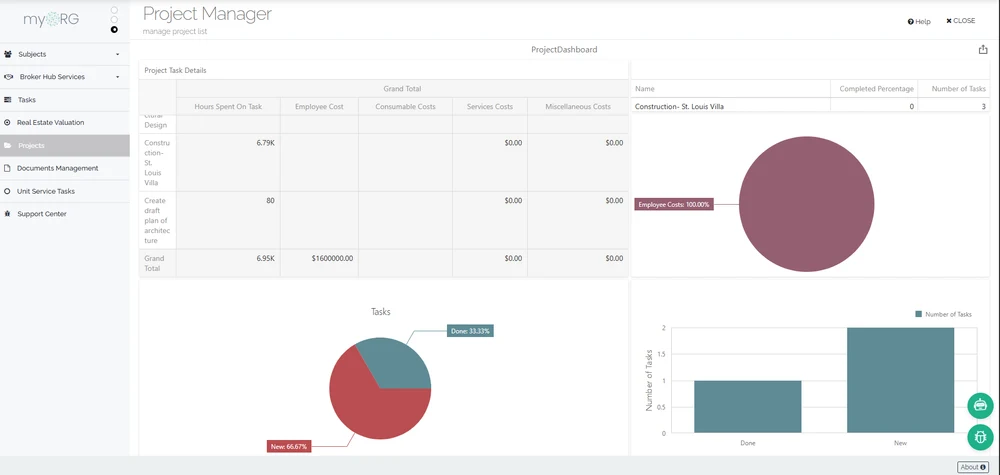Click the About button at bottom
The height and width of the screenshot is (475, 1000).
973,467
